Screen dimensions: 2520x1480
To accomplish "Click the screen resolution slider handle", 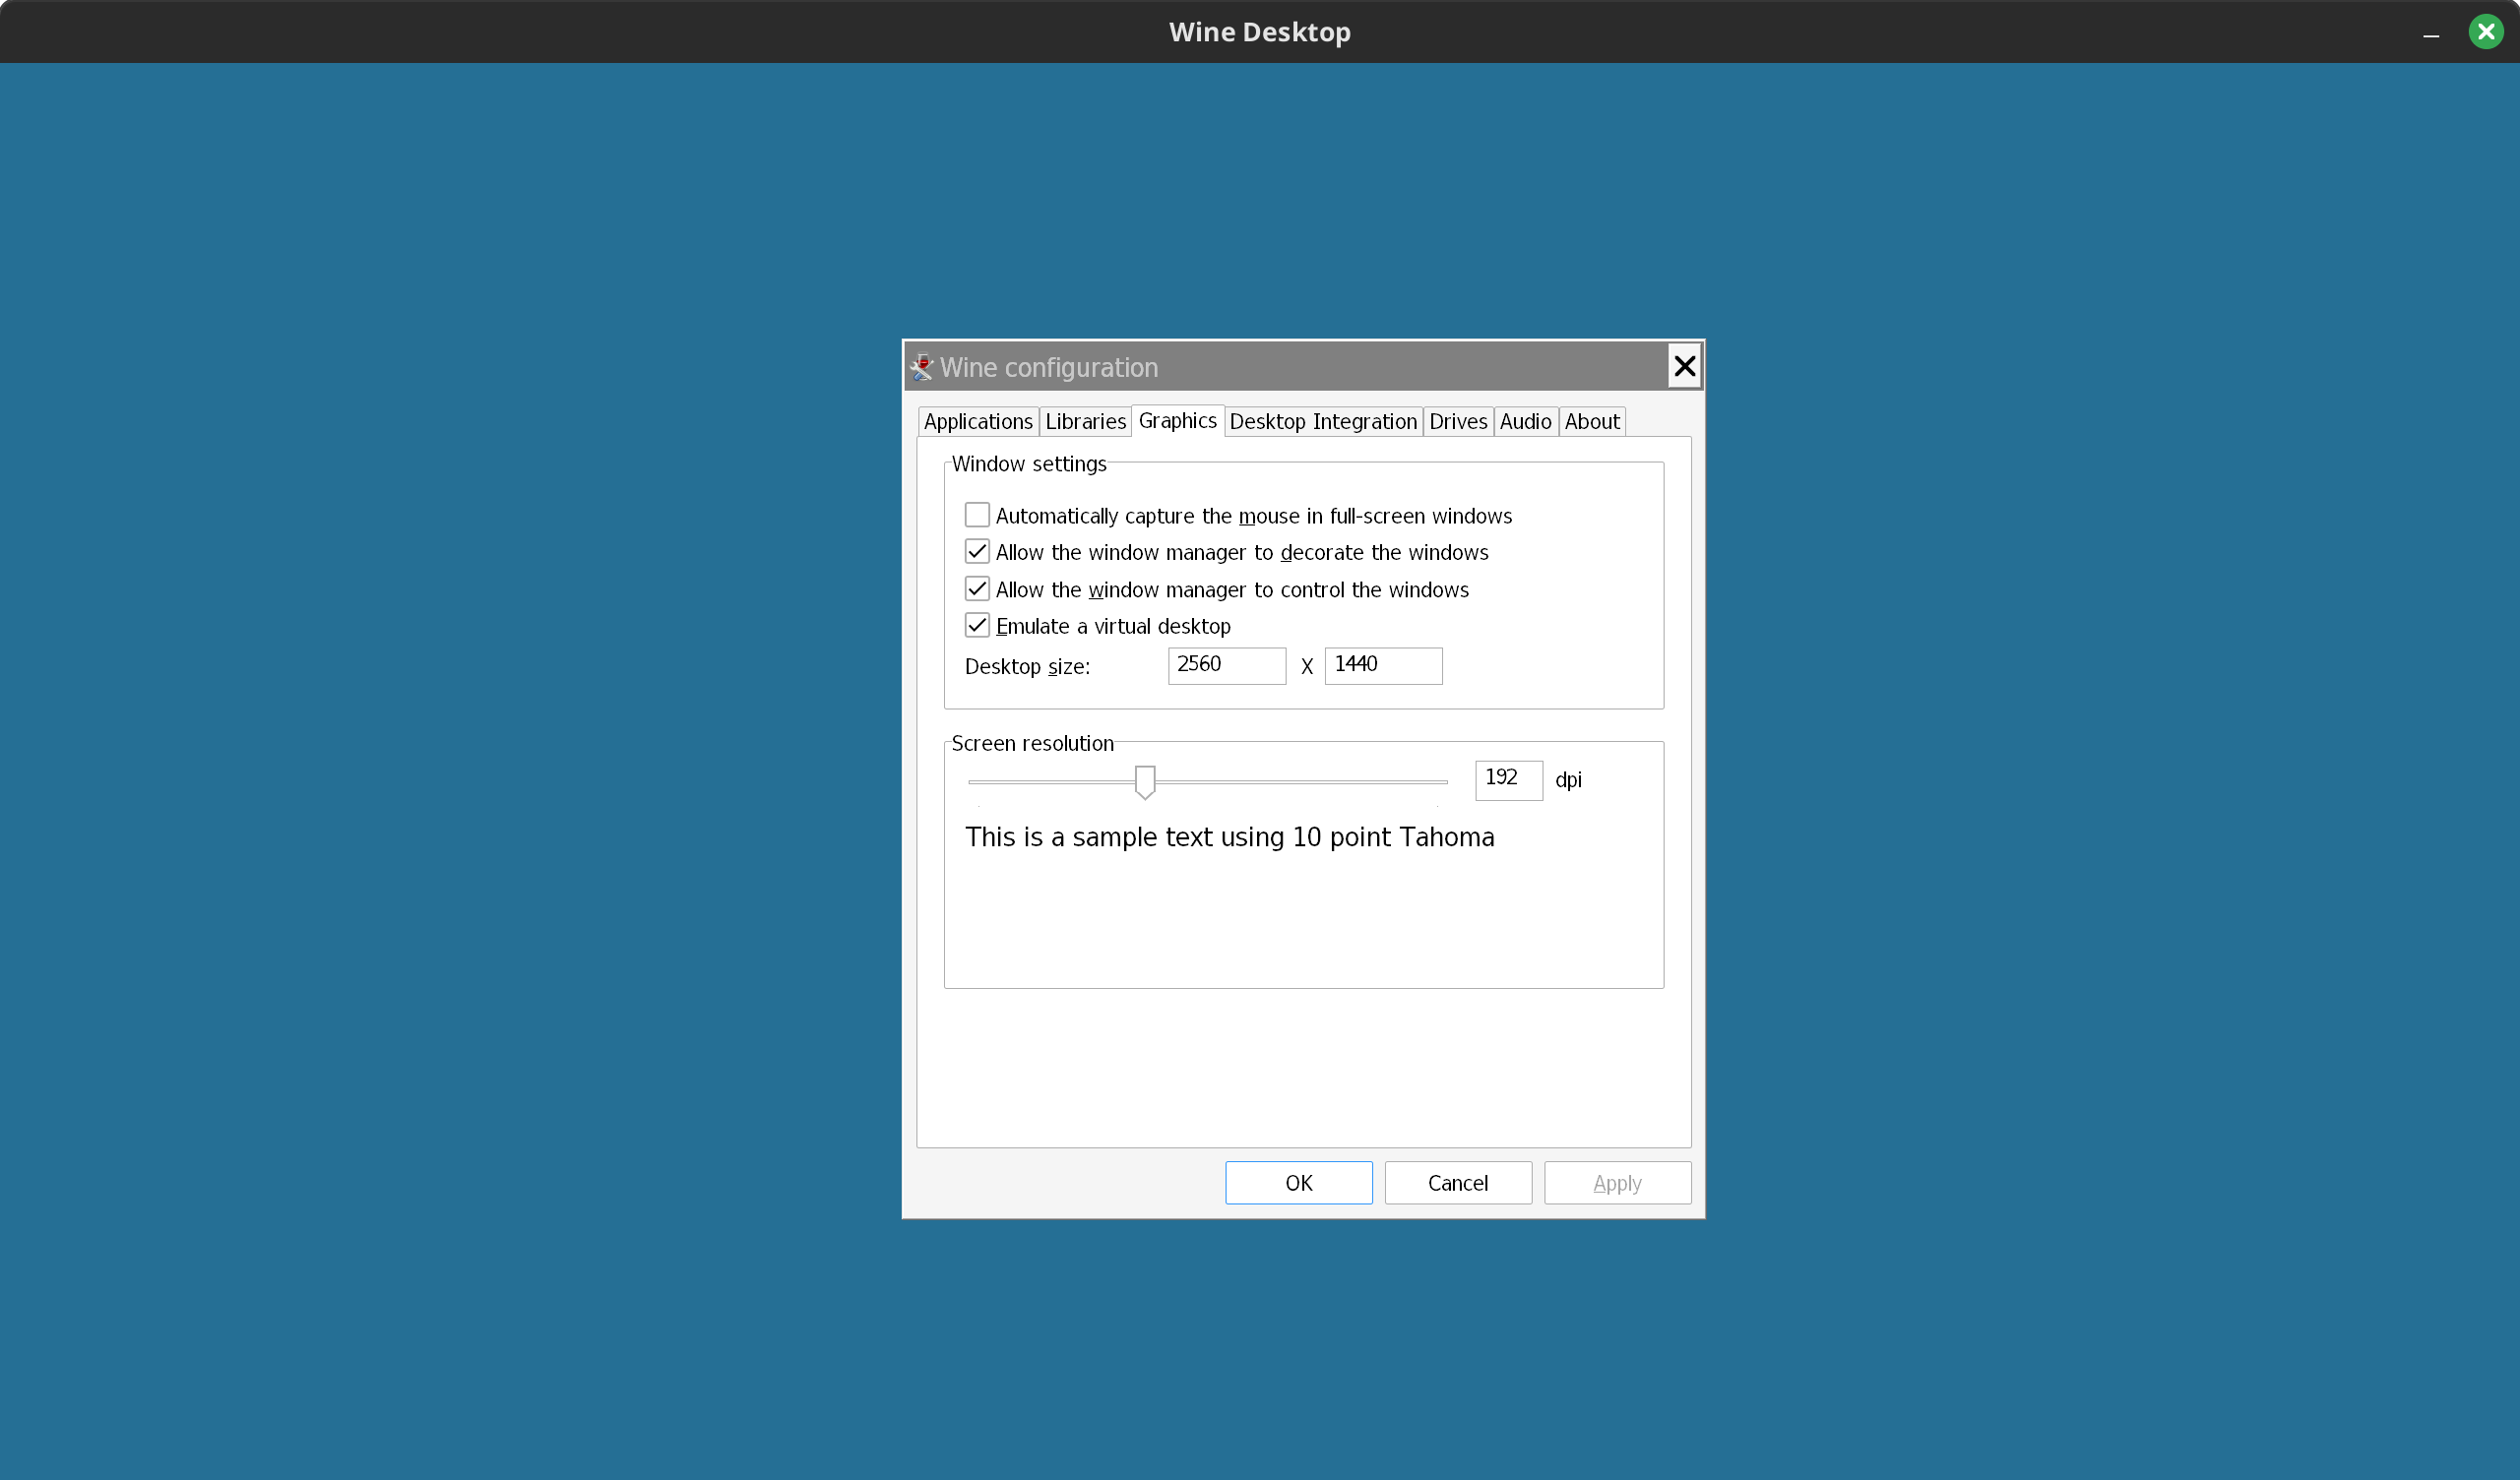I will coord(1145,782).
